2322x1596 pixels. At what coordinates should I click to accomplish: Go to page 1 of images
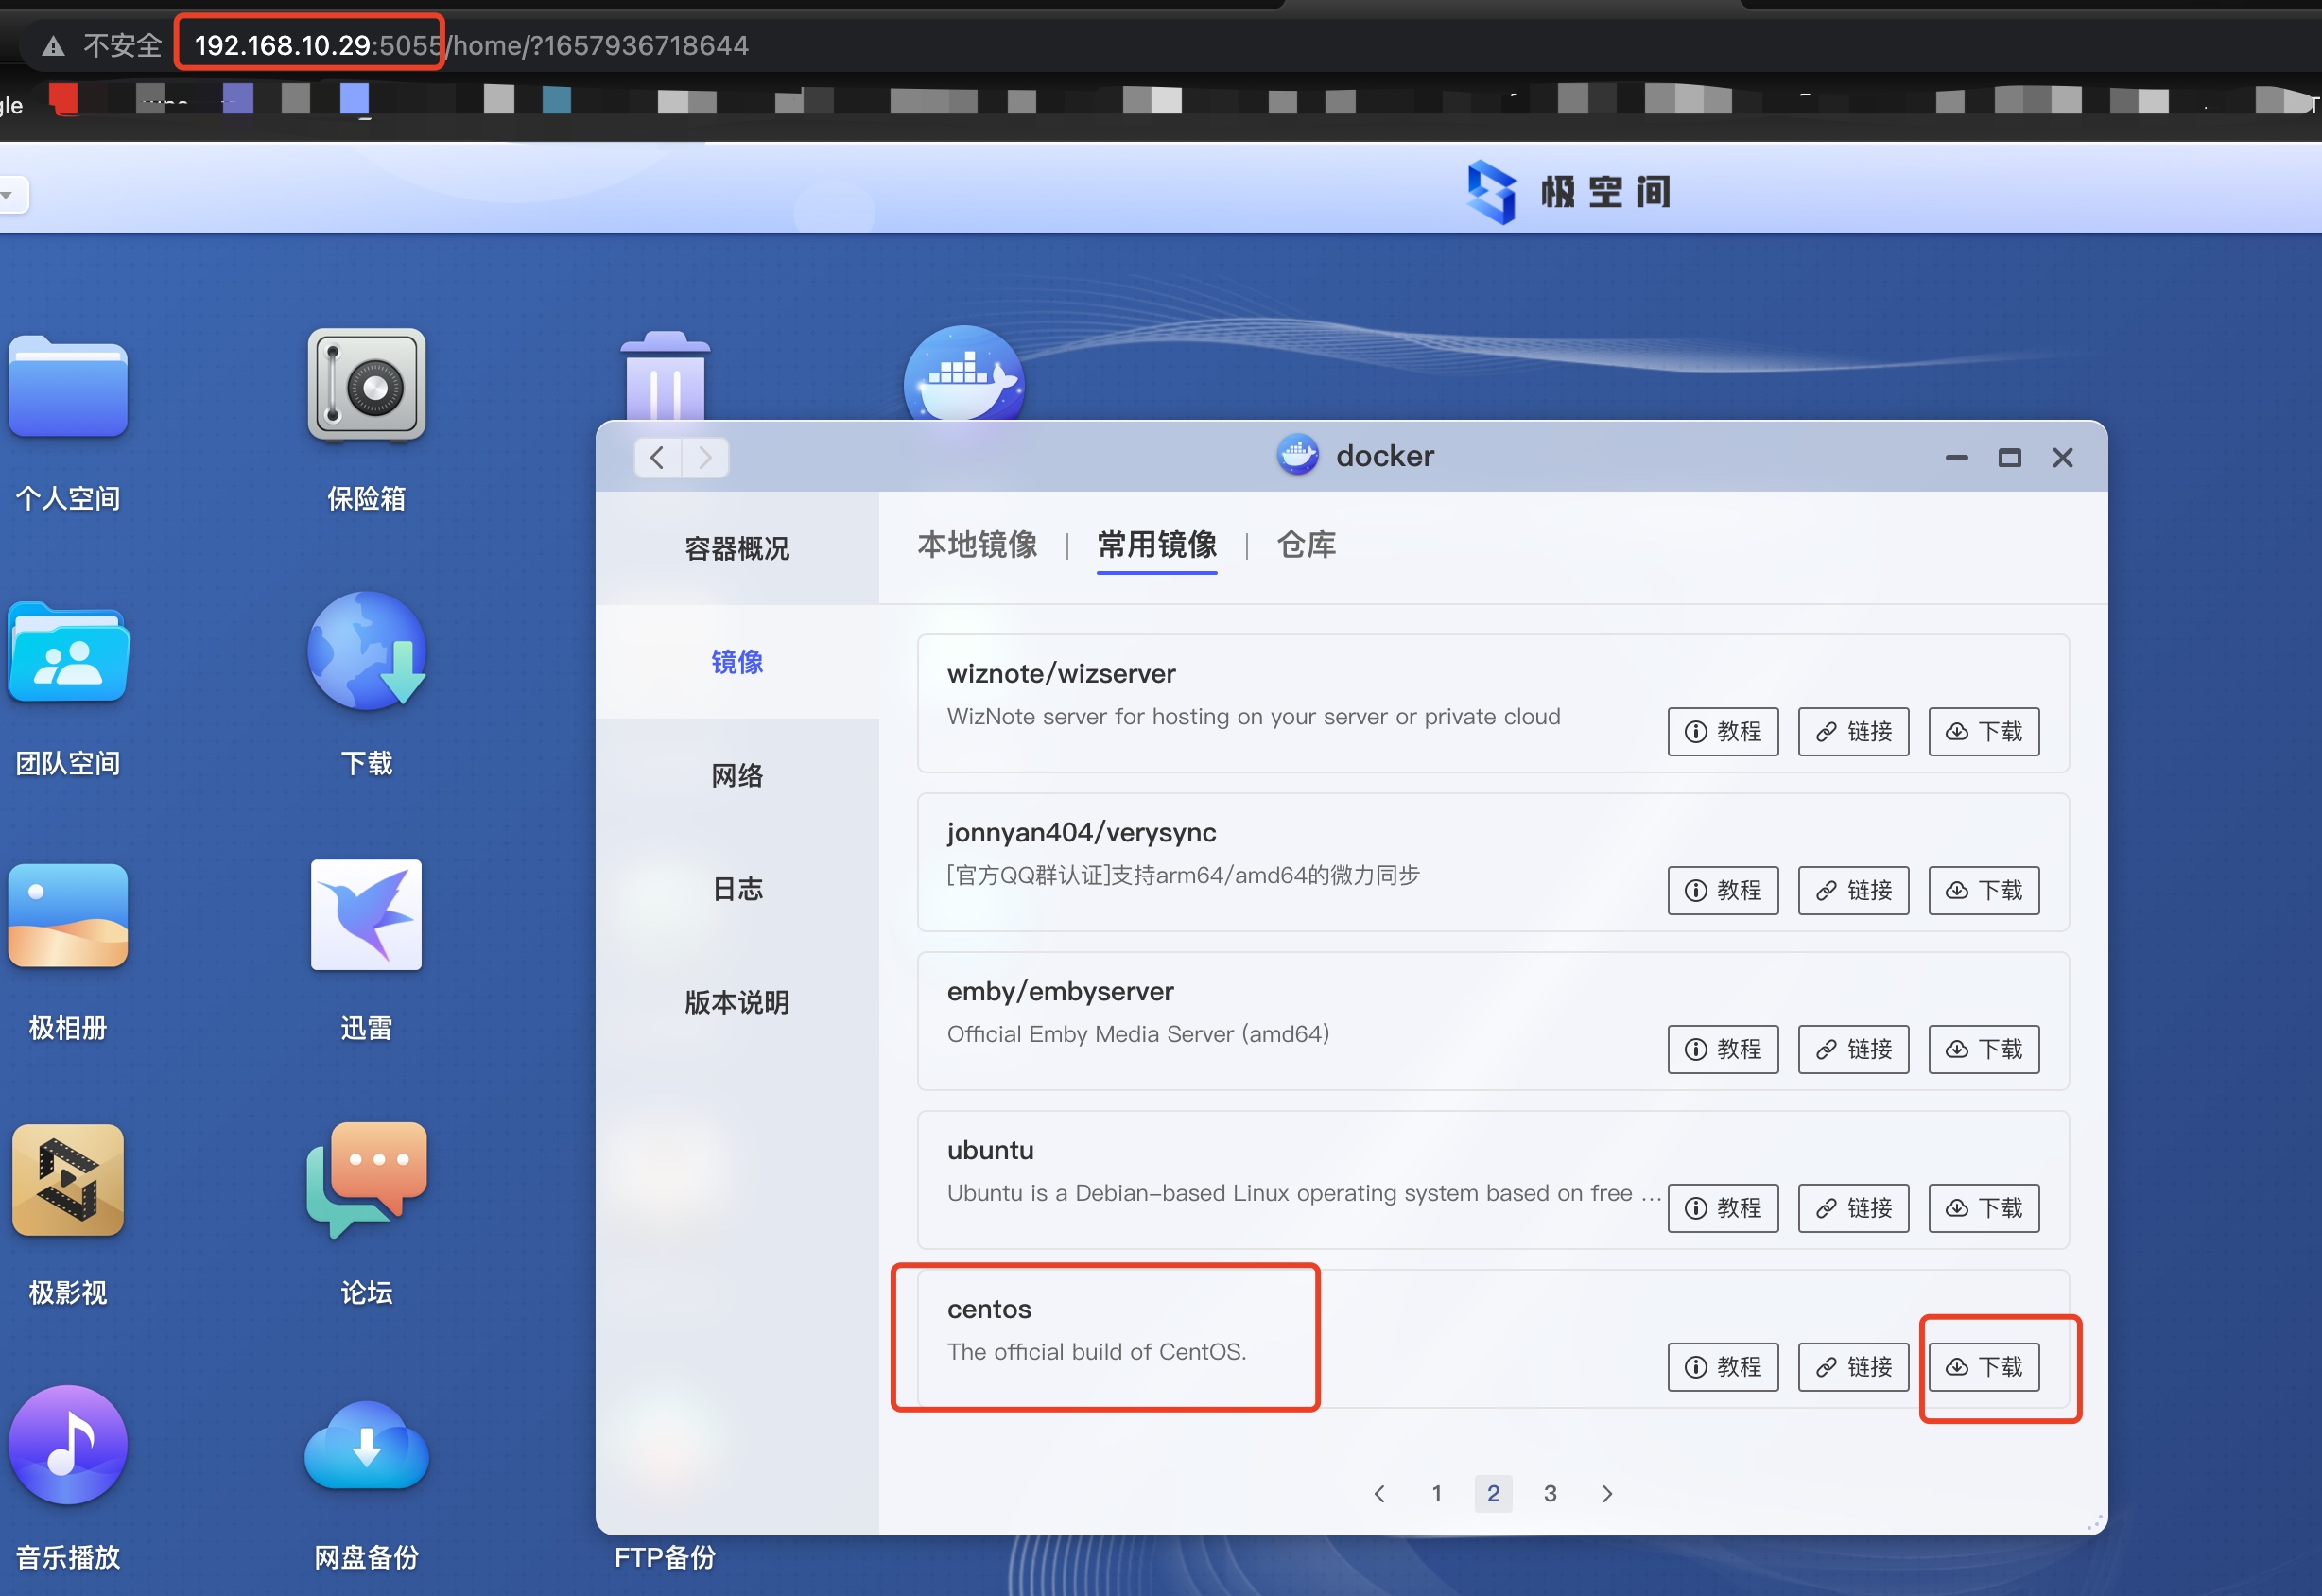click(x=1436, y=1493)
